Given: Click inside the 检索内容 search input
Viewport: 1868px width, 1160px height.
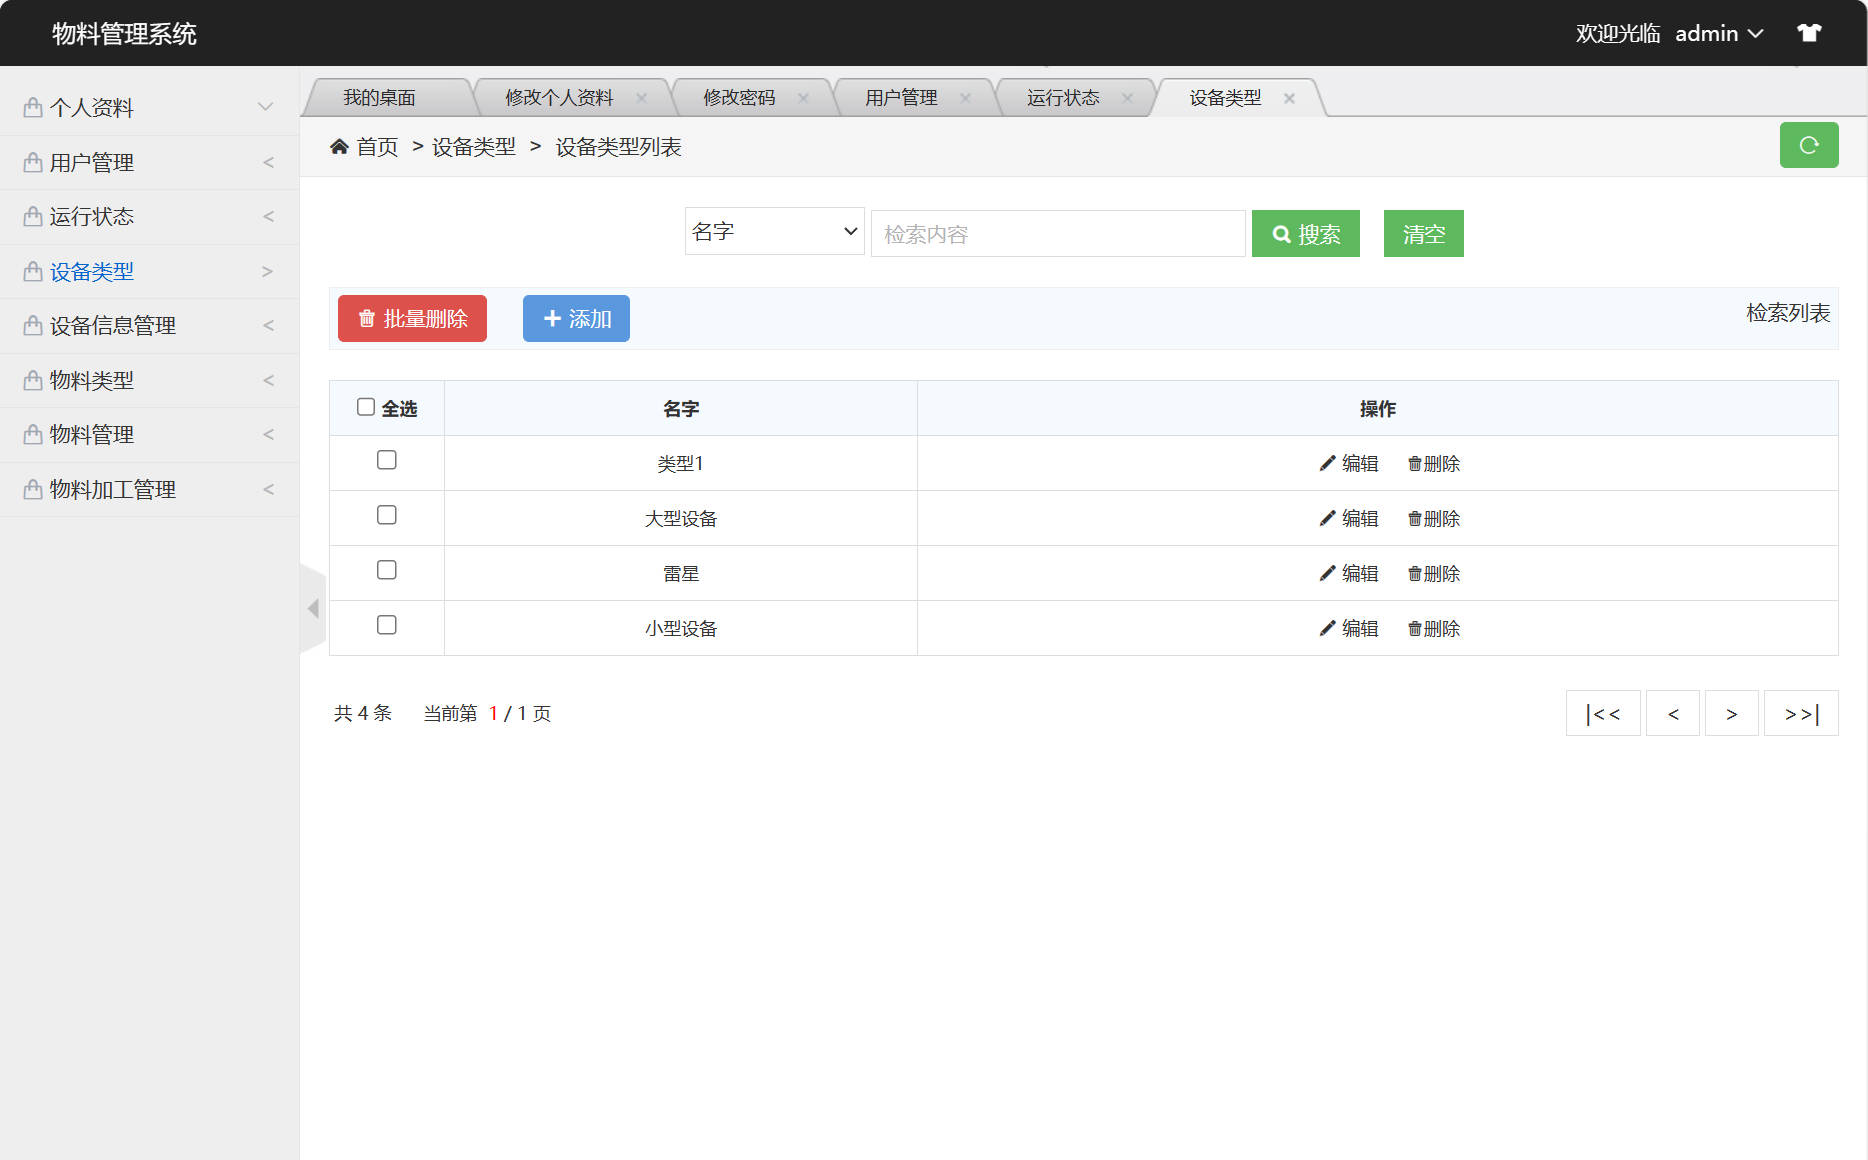Looking at the screenshot, I should [1057, 233].
